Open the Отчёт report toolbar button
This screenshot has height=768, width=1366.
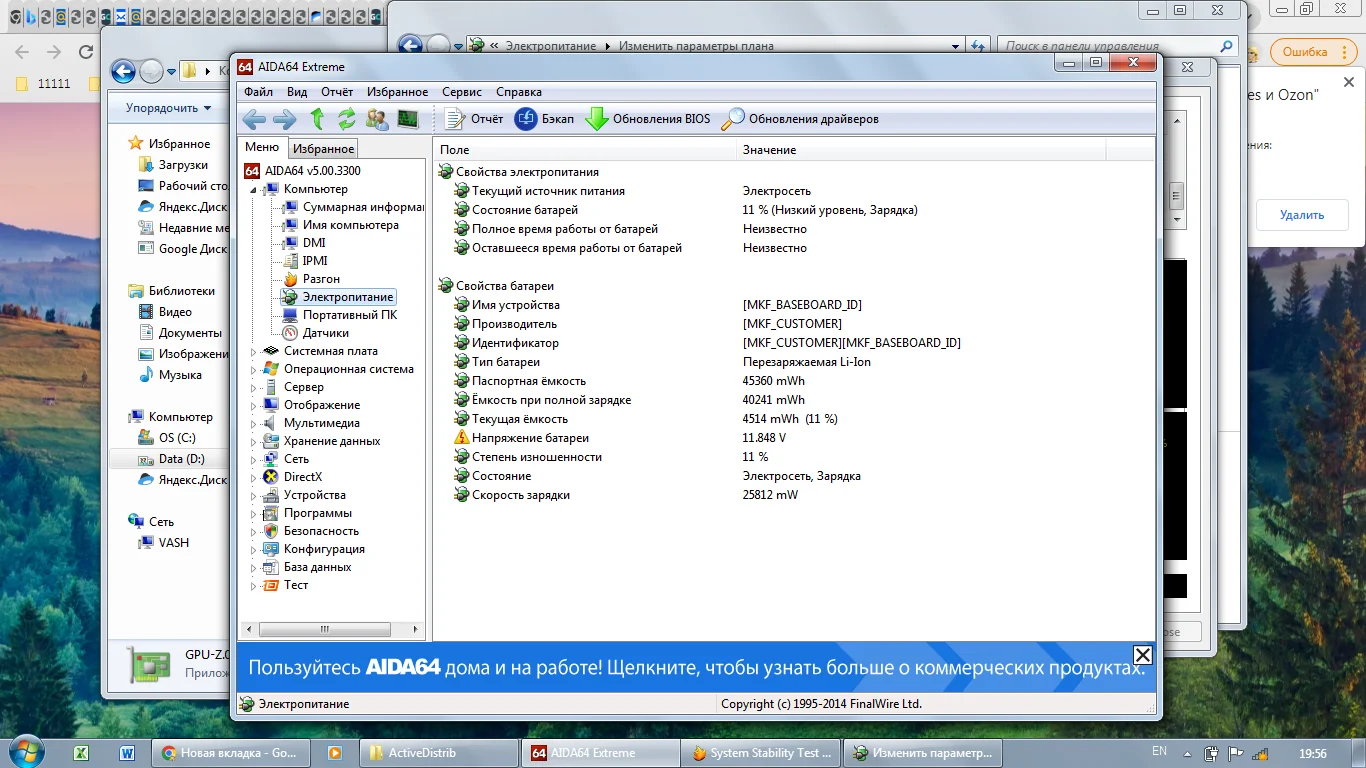tap(474, 119)
